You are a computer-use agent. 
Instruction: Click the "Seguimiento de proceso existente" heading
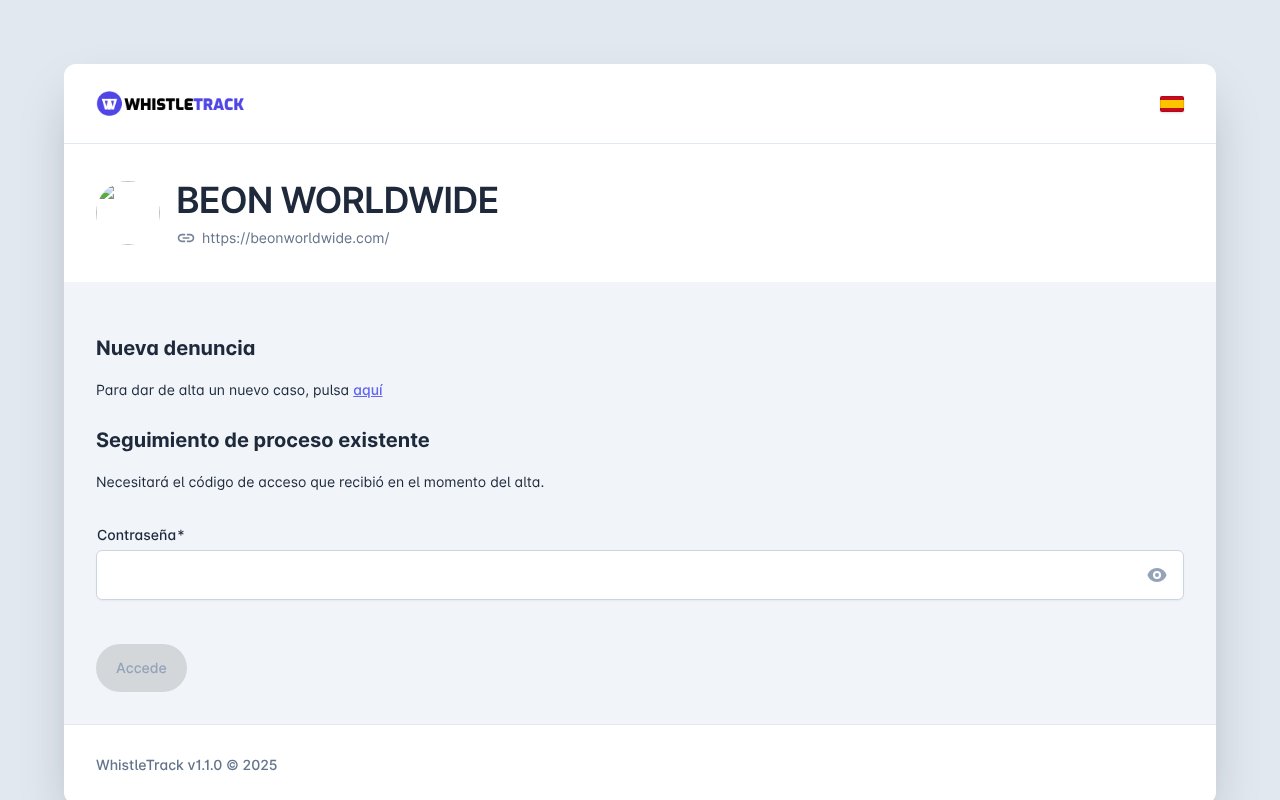pyautogui.click(x=262, y=440)
